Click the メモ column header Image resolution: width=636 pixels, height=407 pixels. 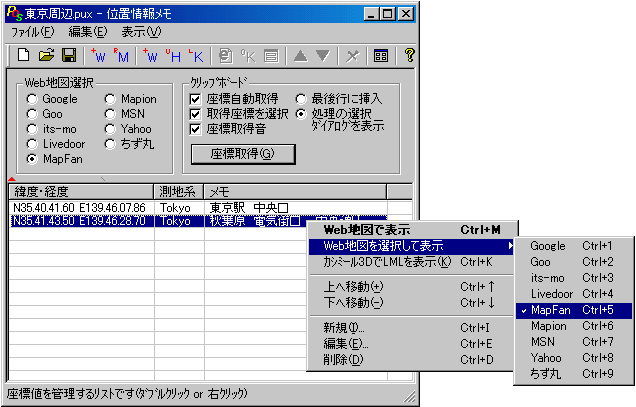tap(295, 191)
